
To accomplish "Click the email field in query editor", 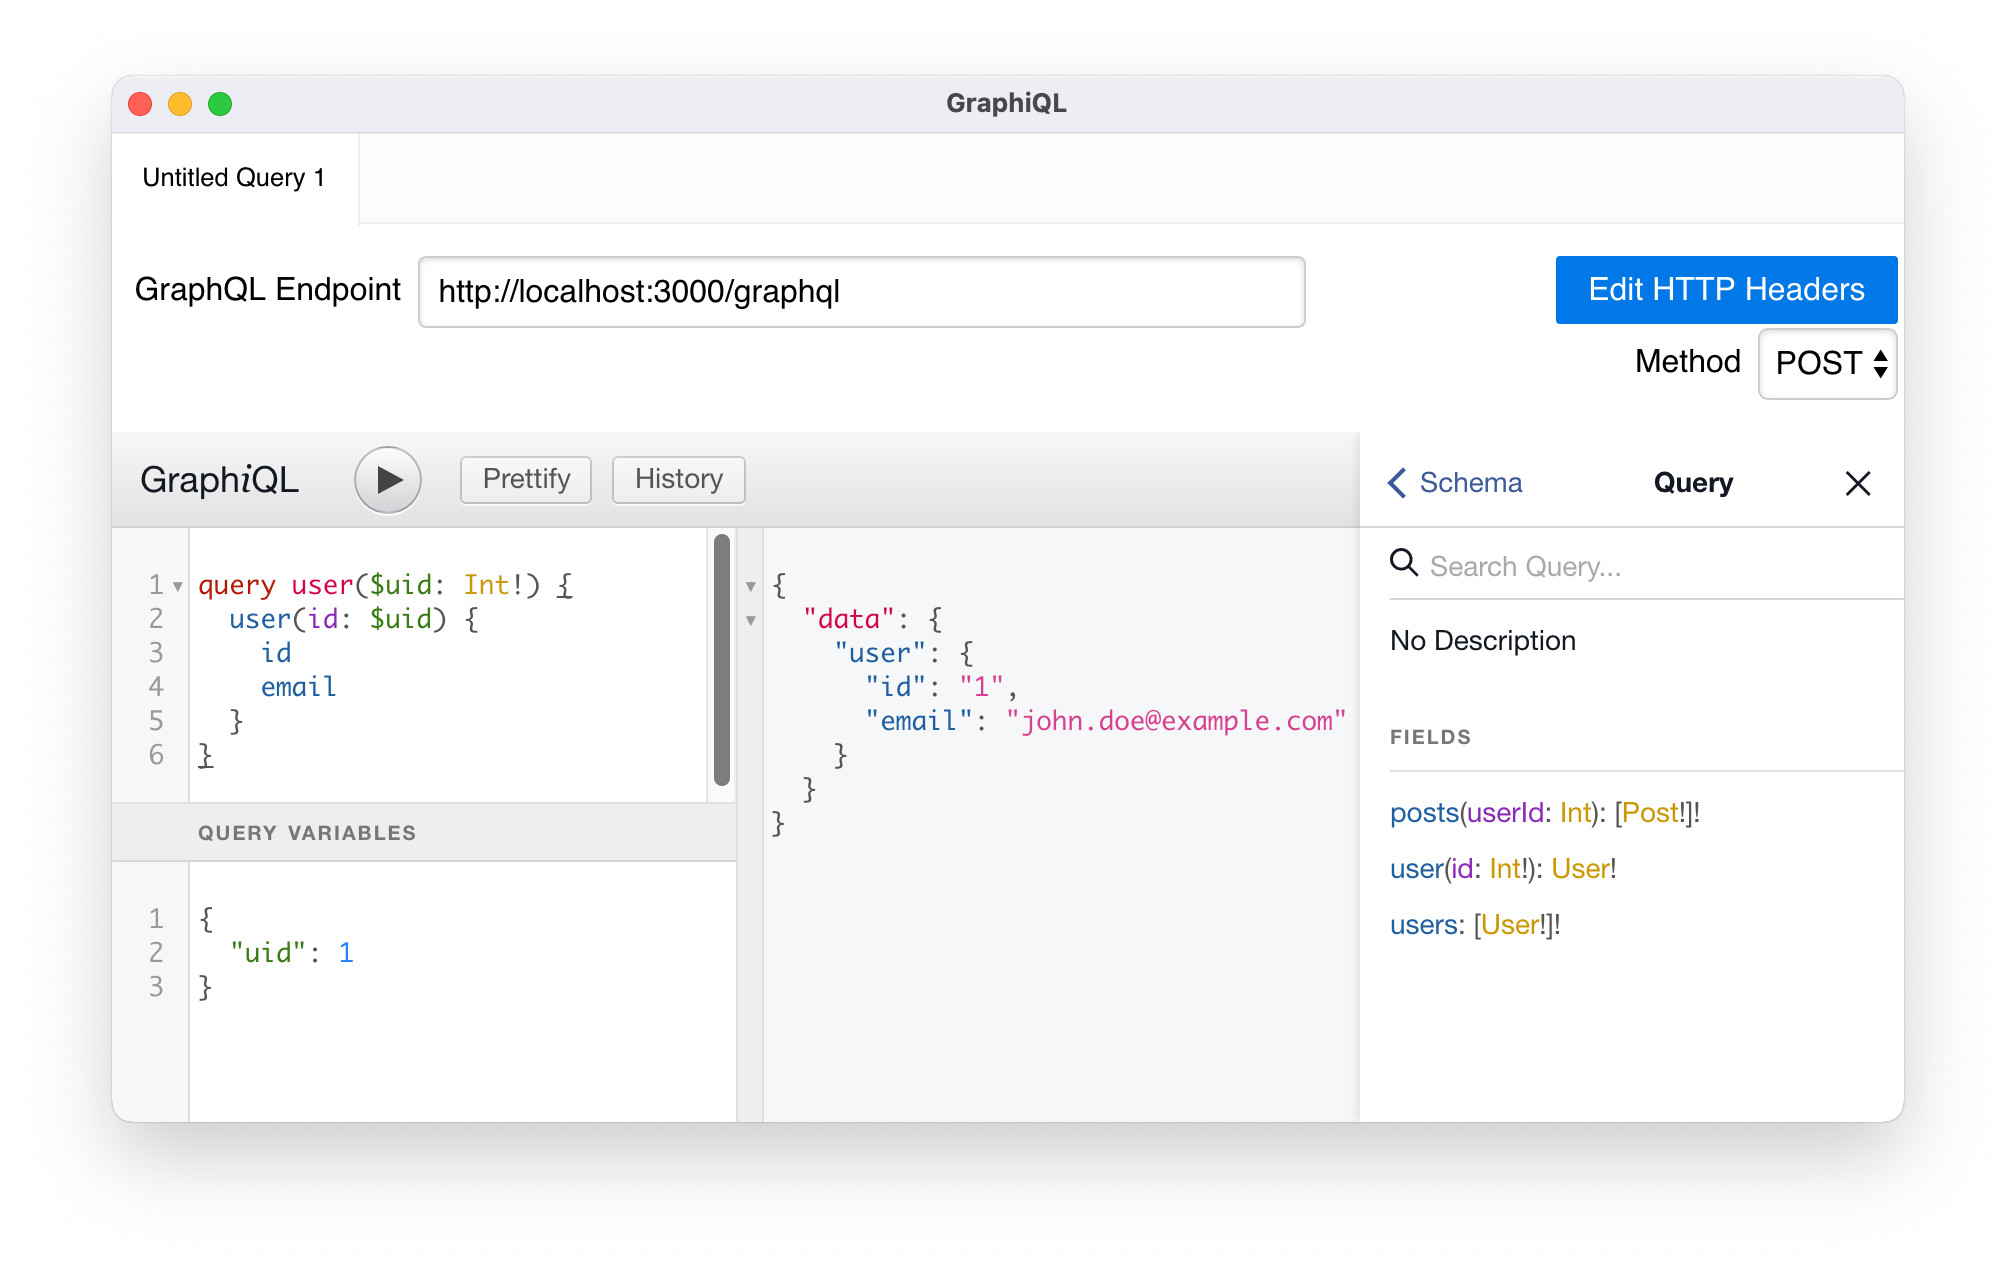I will (298, 687).
